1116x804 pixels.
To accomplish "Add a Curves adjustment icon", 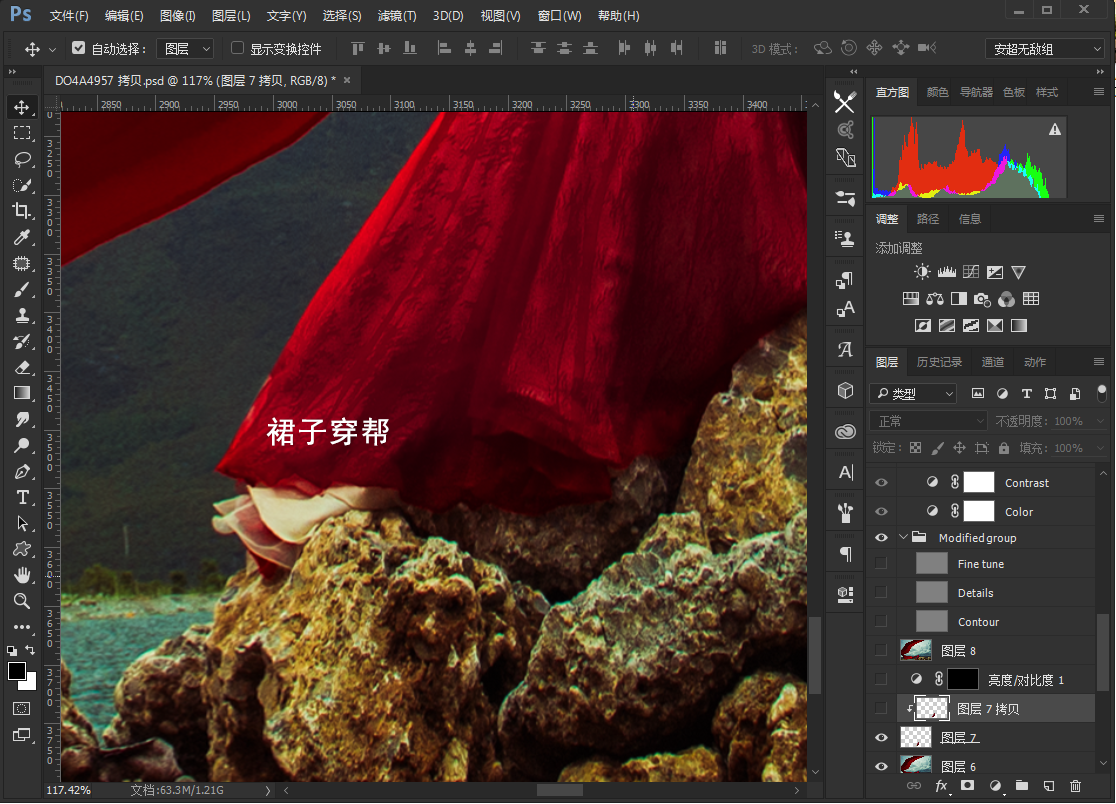I will [971, 272].
